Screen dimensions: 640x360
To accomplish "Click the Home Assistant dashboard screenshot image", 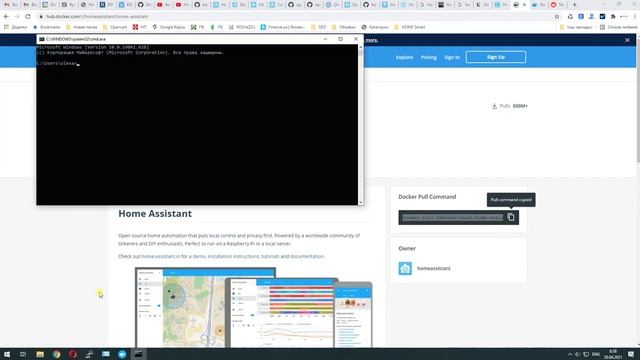I will [x=253, y=307].
